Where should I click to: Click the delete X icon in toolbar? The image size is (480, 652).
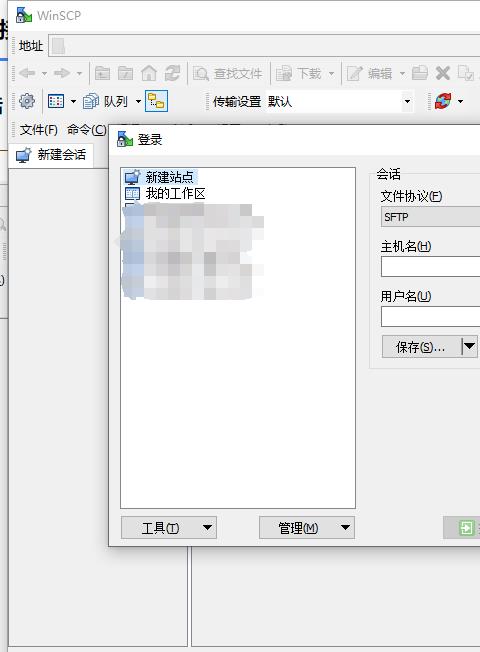click(x=443, y=73)
